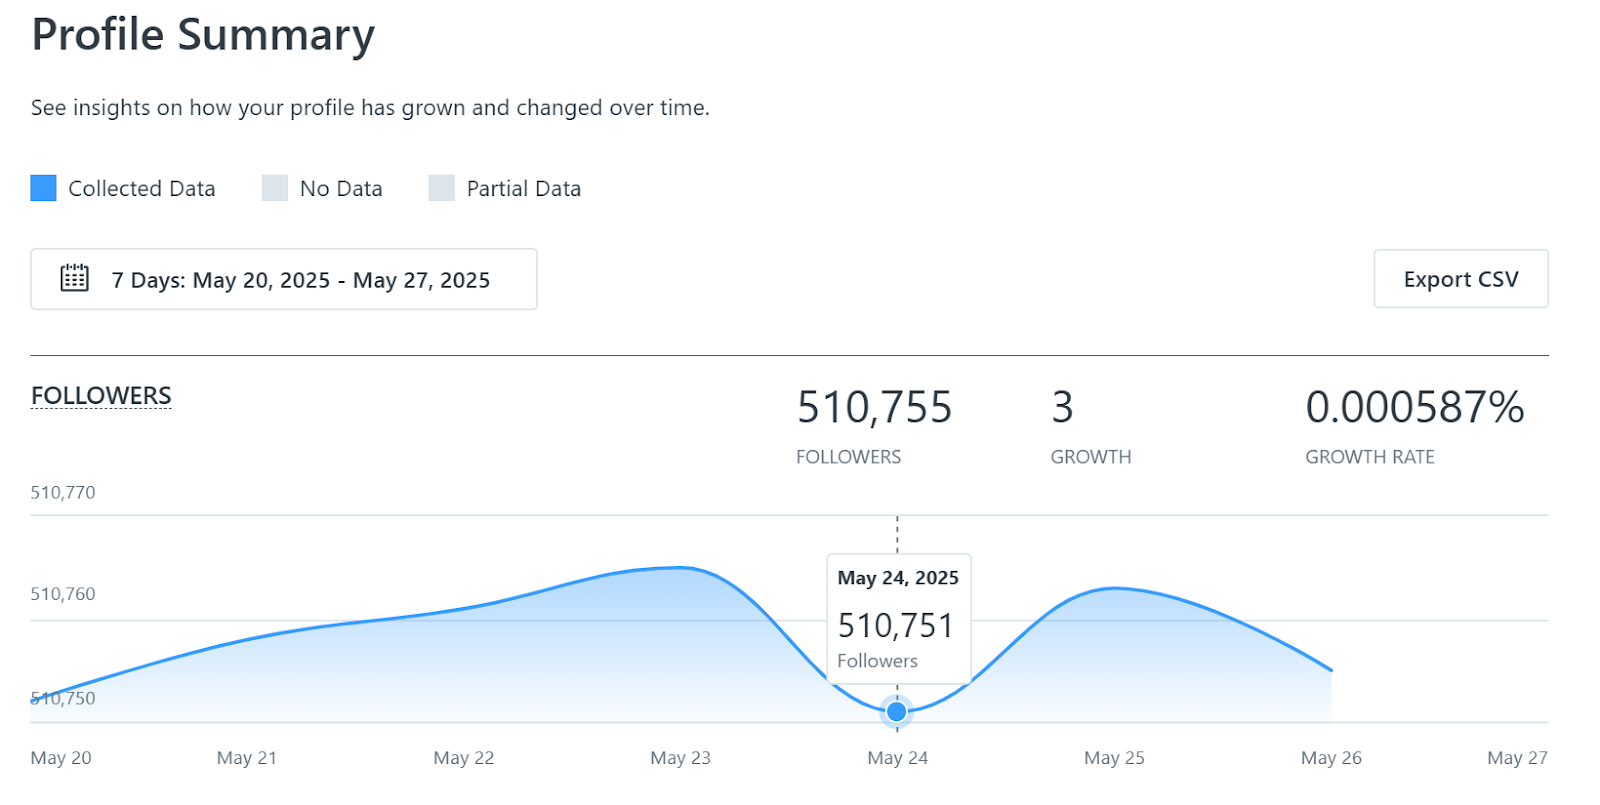Image resolution: width=1600 pixels, height=805 pixels.
Task: Click the Export CSV button
Action: [x=1461, y=279]
